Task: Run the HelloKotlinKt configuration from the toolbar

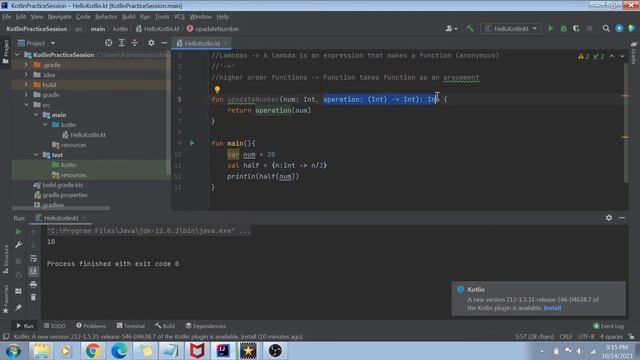Action: click(x=551, y=29)
